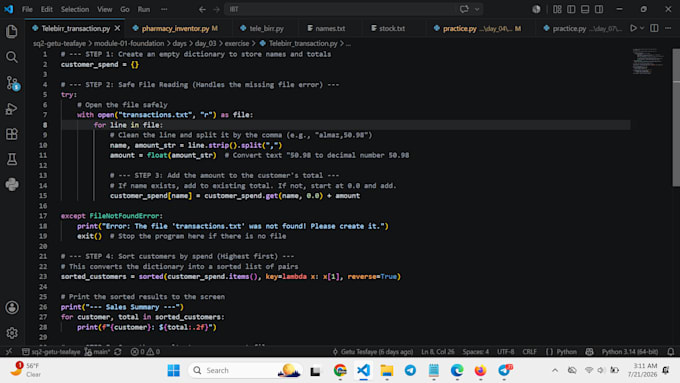Click the sq2-getu-tesfaye folder in status bar

click(x=51, y=352)
